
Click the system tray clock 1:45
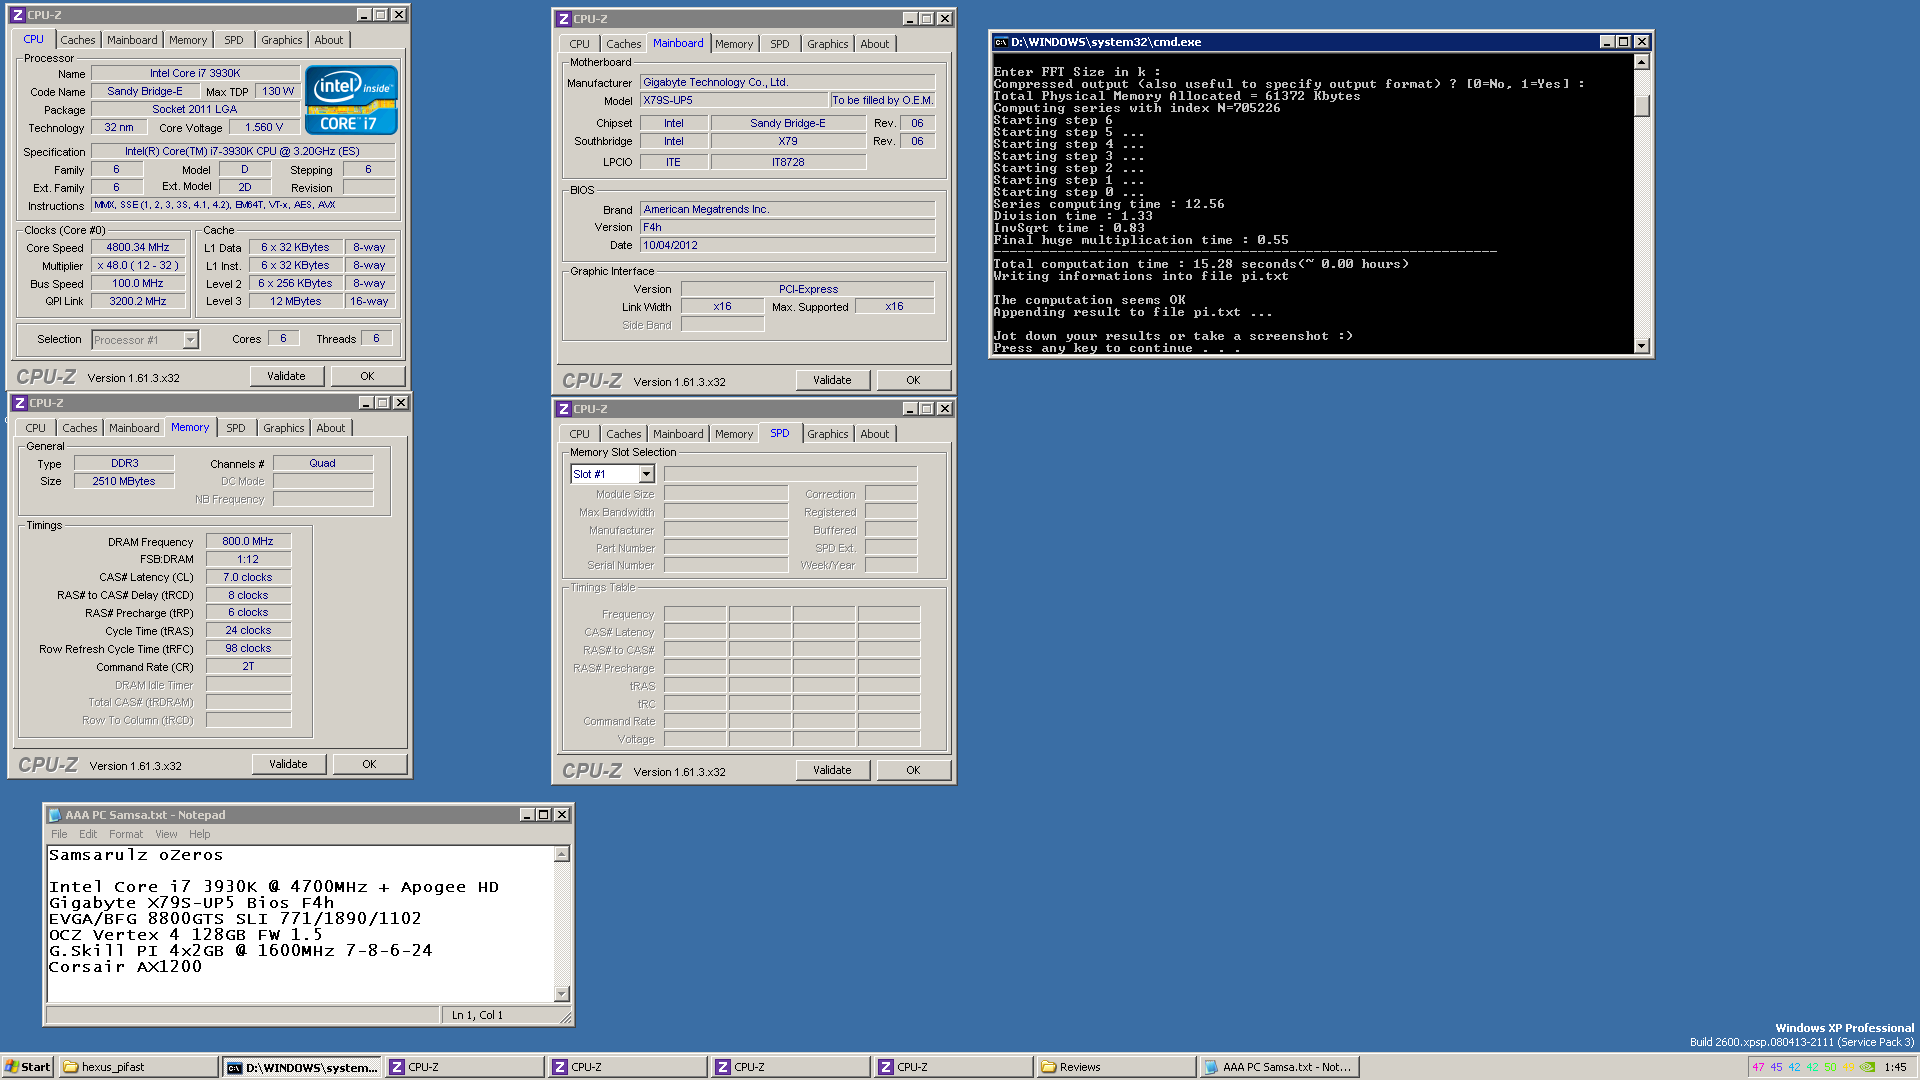click(x=1895, y=1067)
